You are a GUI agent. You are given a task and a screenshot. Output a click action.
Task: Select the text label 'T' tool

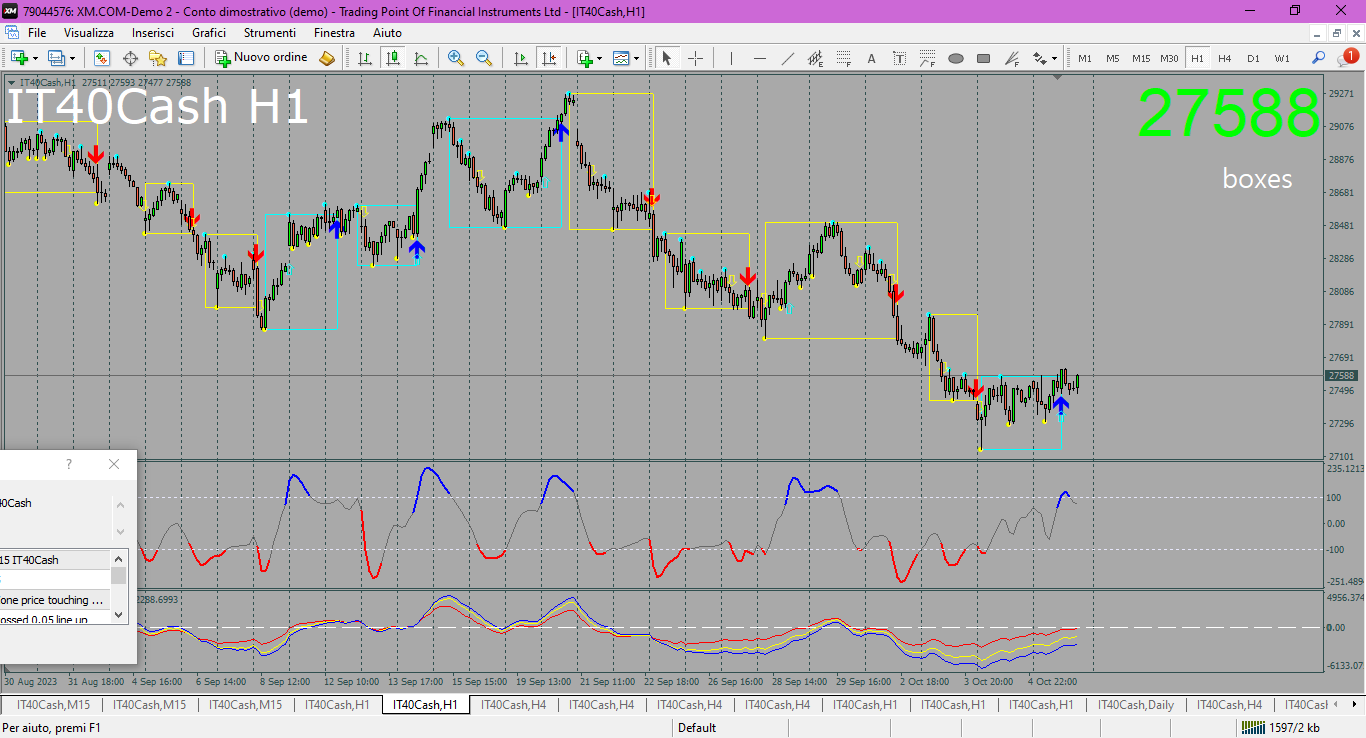click(x=899, y=58)
